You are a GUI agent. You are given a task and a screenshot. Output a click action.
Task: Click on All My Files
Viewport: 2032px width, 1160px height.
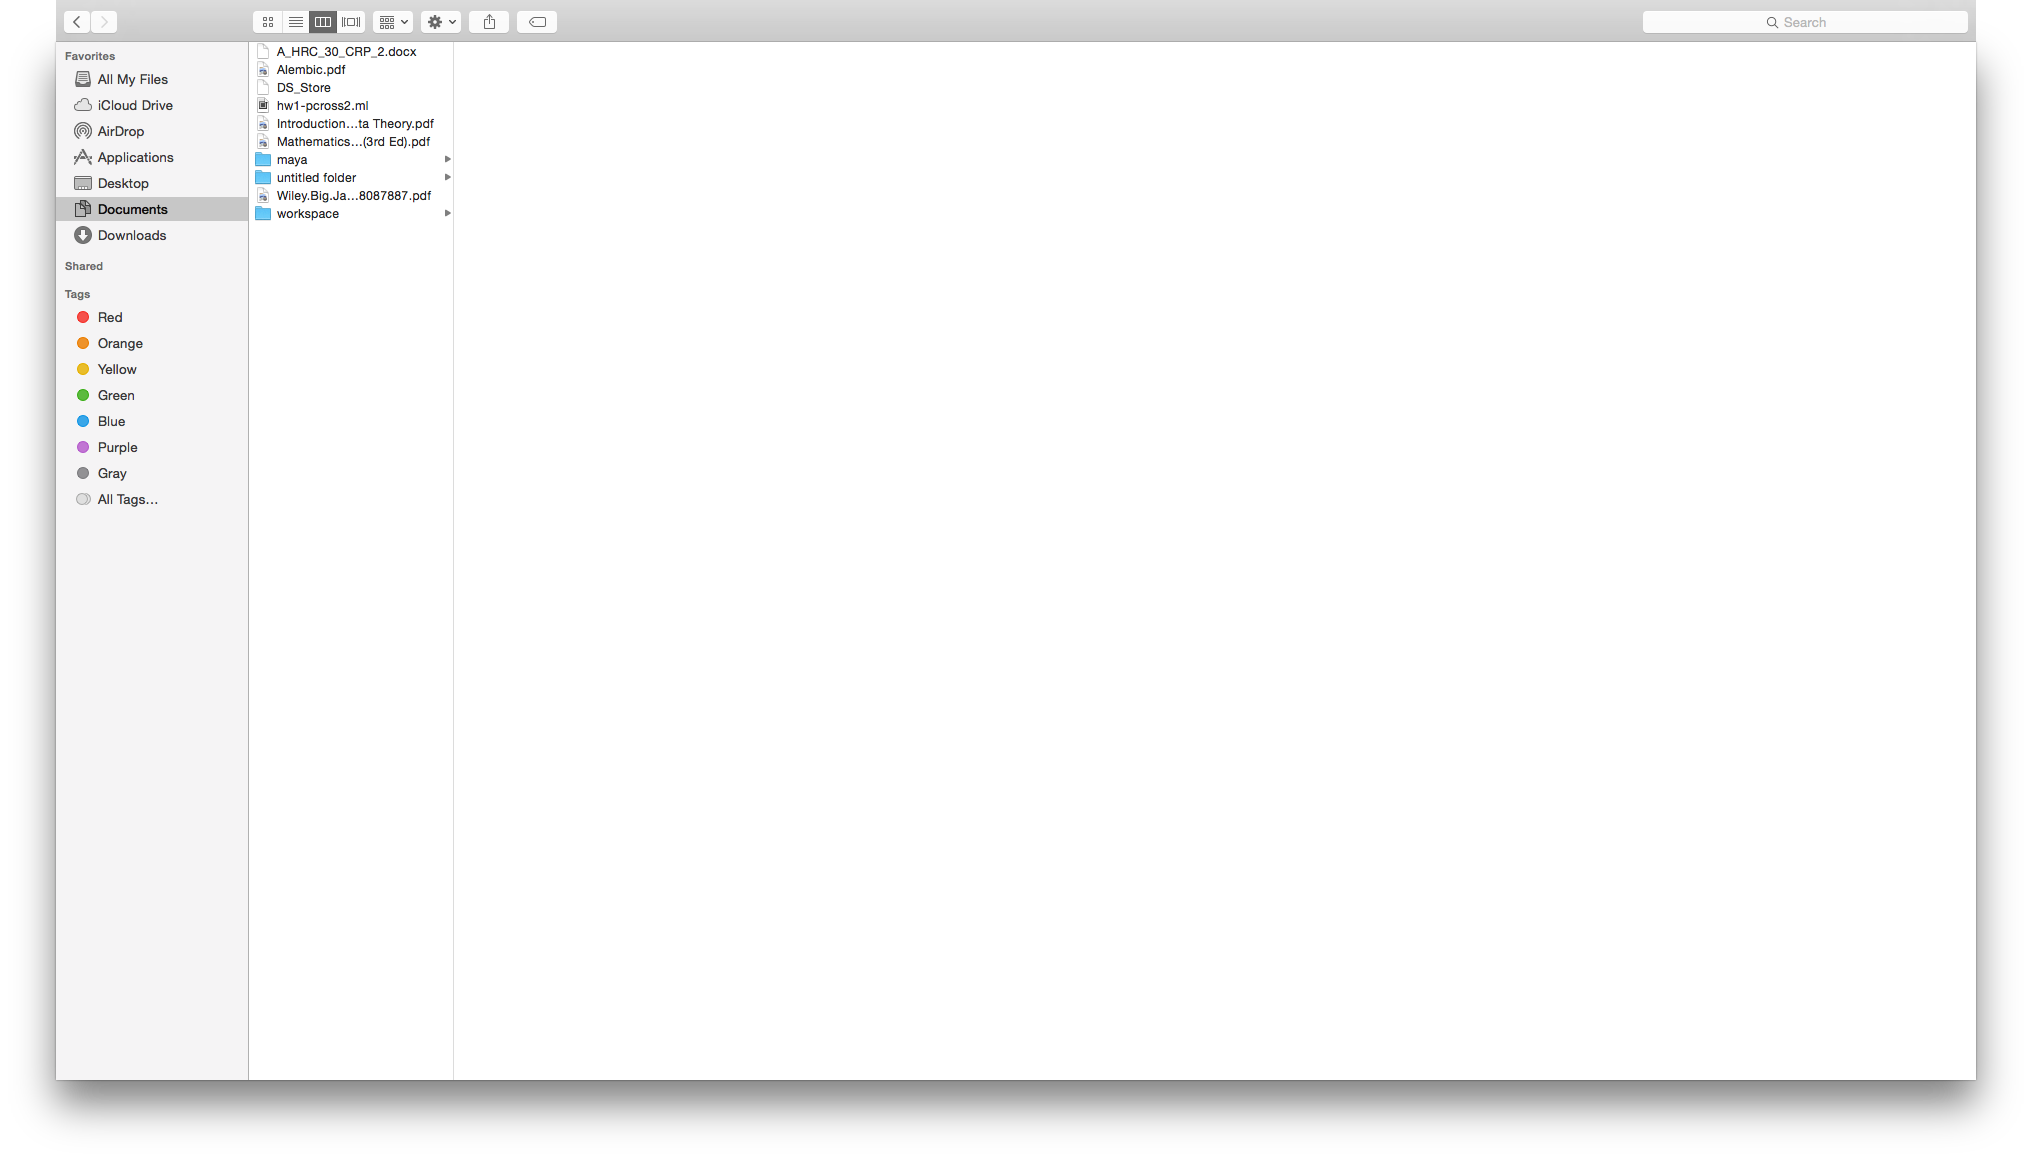(x=133, y=78)
